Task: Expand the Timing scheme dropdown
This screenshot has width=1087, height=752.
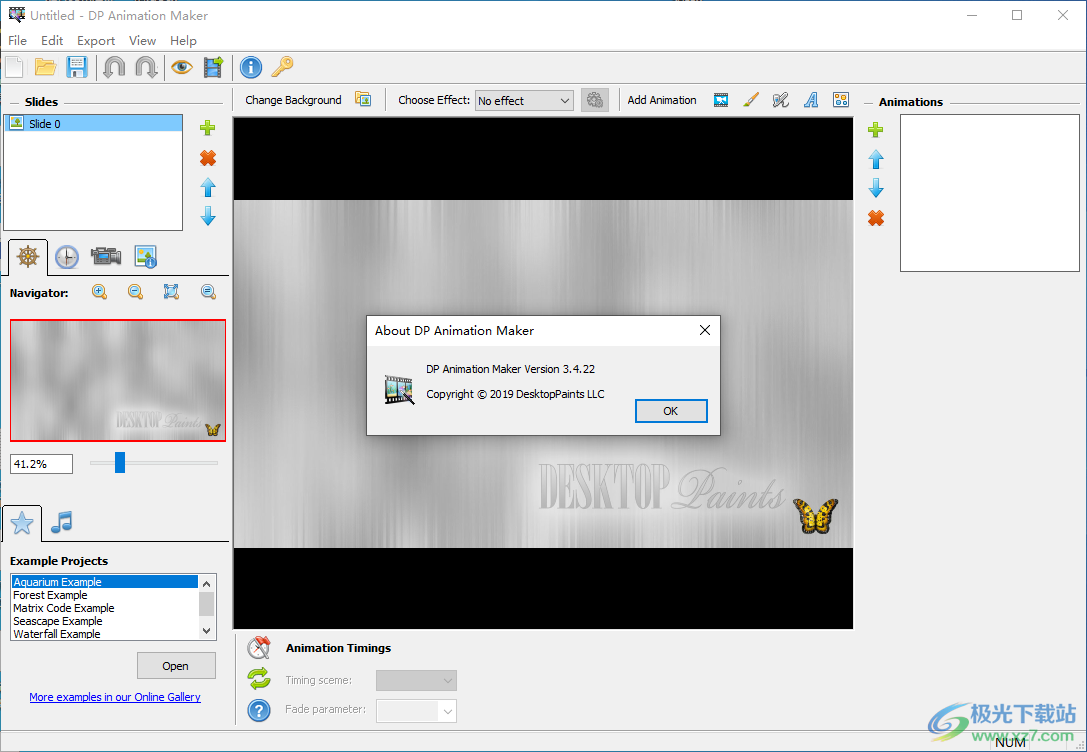Action: pyautogui.click(x=416, y=681)
